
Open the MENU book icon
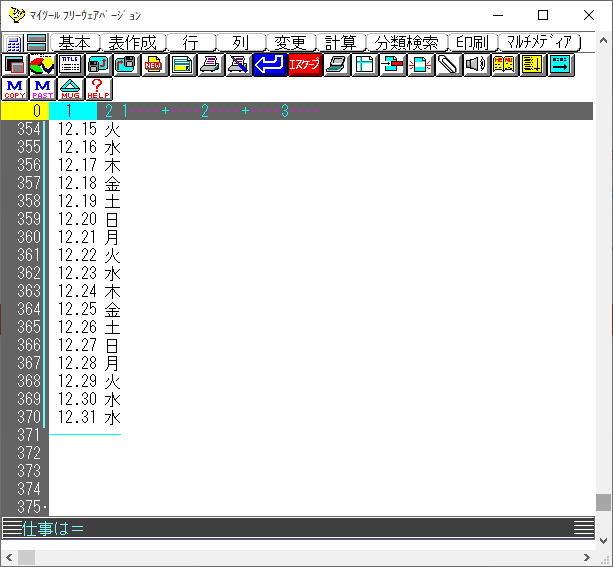(504, 65)
